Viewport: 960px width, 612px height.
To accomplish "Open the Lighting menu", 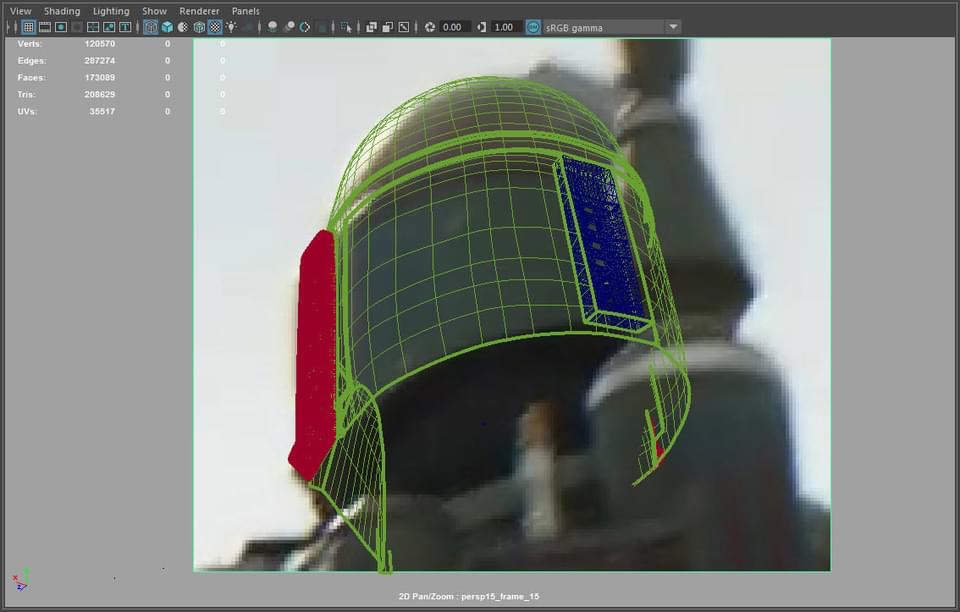I will pyautogui.click(x=111, y=11).
